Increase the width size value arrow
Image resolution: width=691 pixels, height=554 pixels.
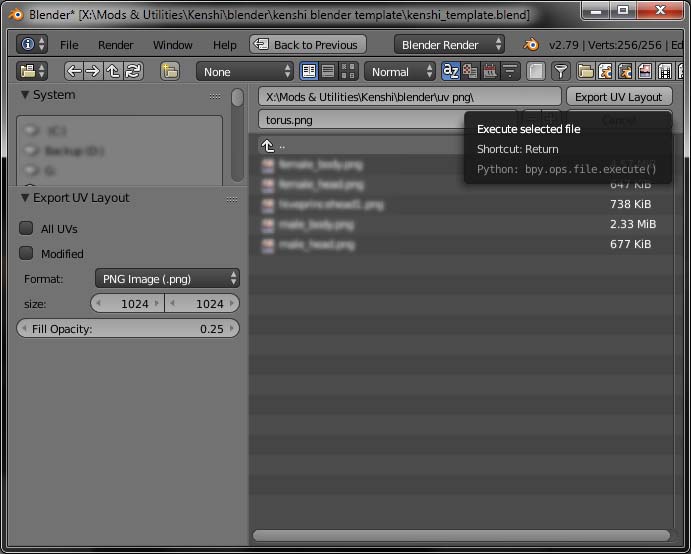[x=157, y=303]
